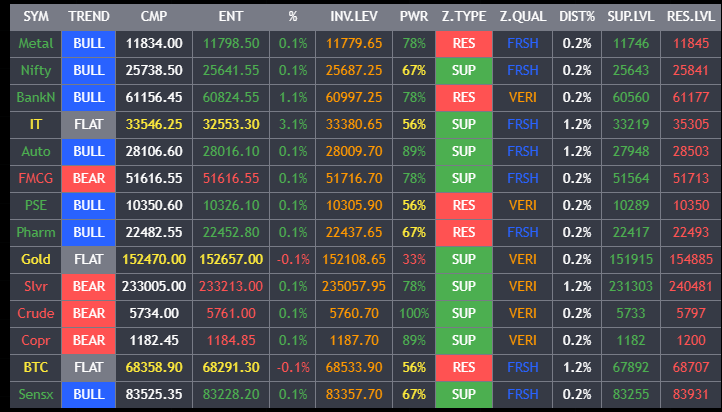Click the CMP value 25738.50
The height and width of the screenshot is (412, 722).
[154, 70]
